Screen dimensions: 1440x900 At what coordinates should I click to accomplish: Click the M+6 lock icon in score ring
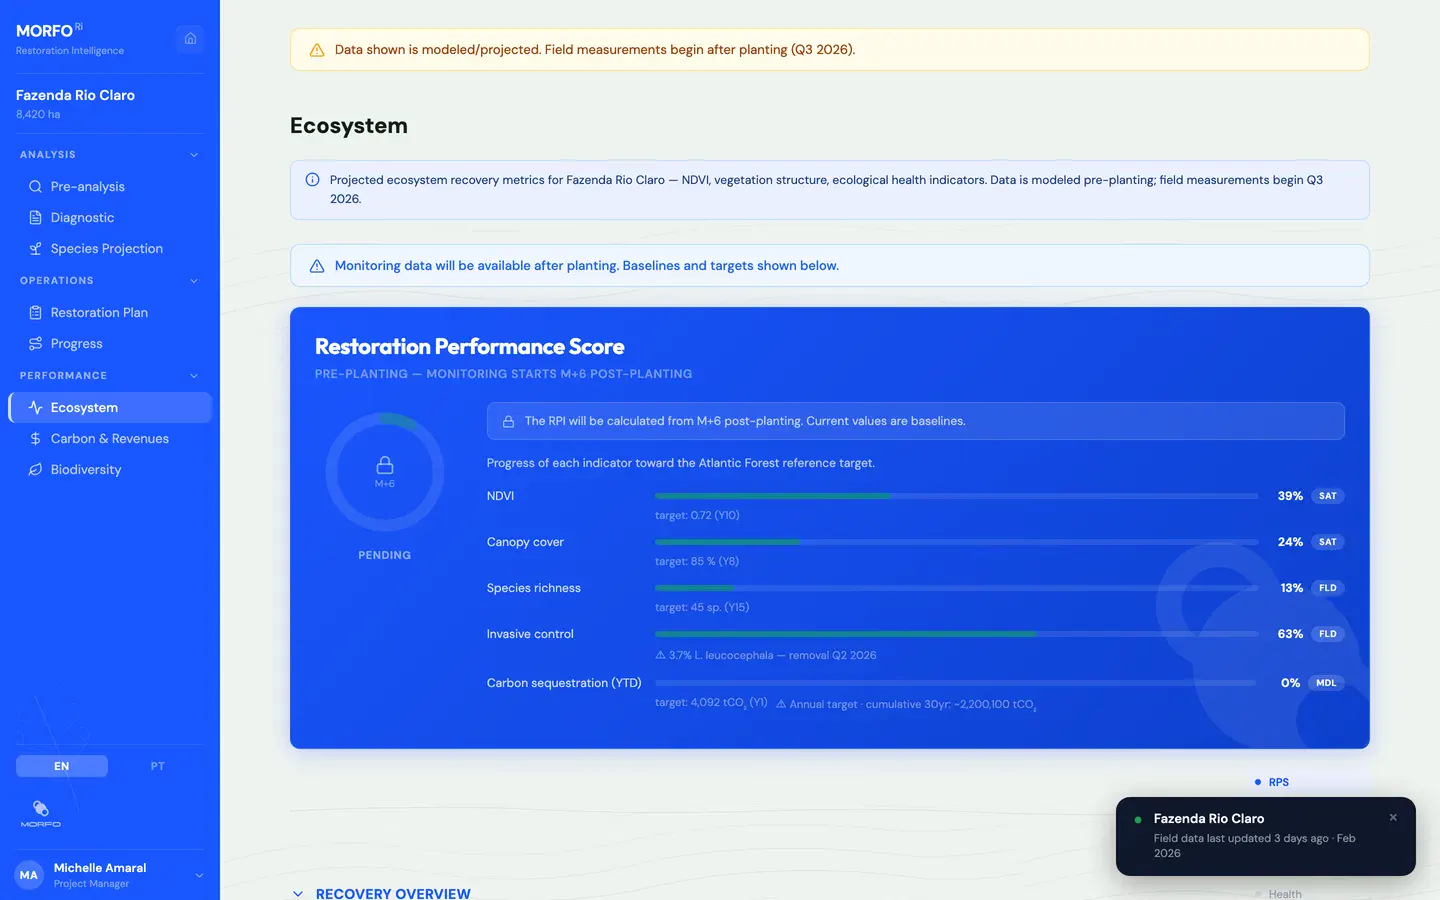click(385, 465)
